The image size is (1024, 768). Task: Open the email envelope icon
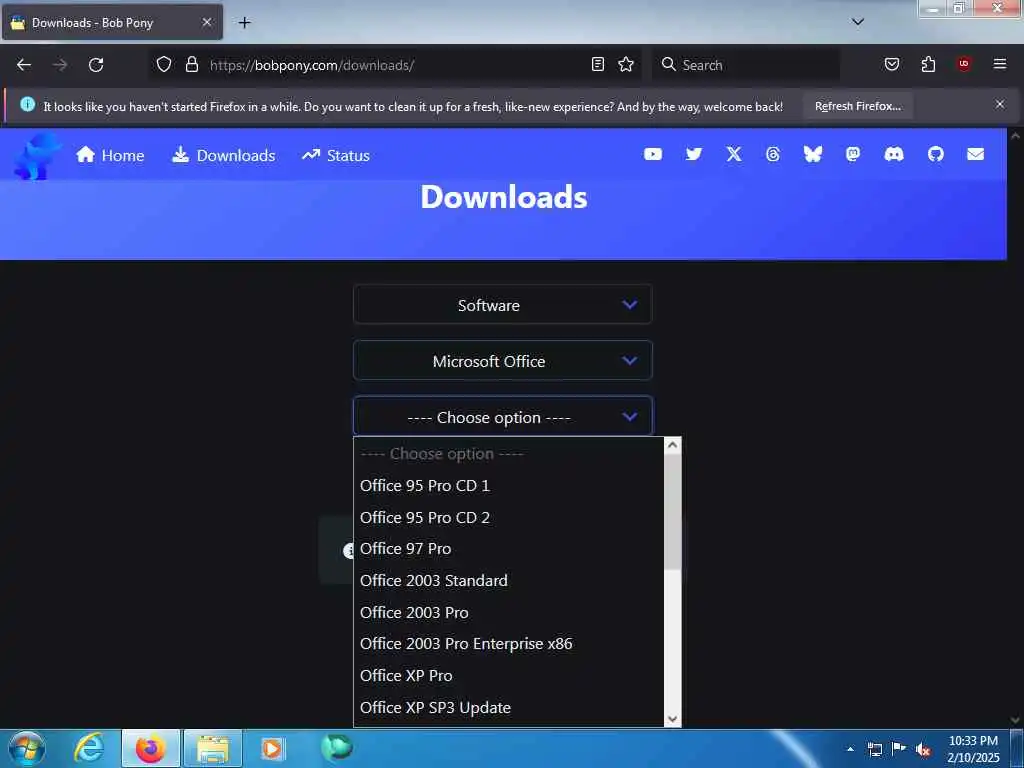[976, 154]
